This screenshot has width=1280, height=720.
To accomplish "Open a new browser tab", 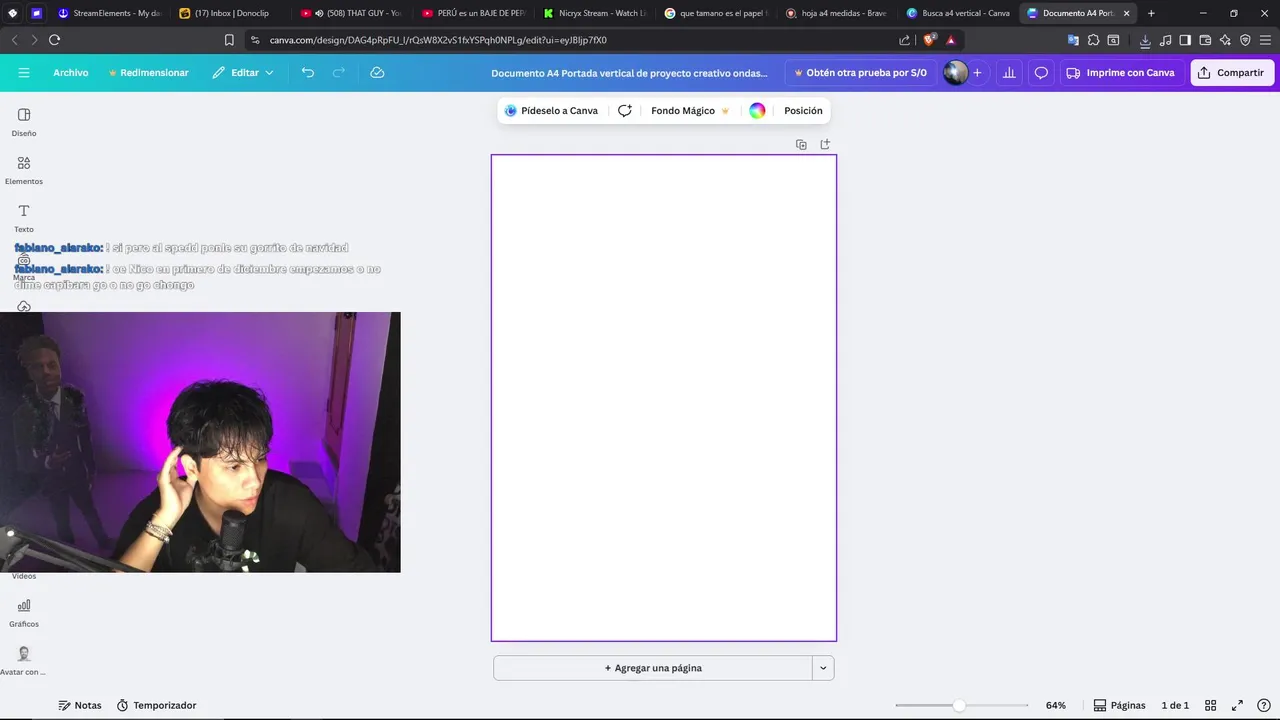I will [1151, 13].
